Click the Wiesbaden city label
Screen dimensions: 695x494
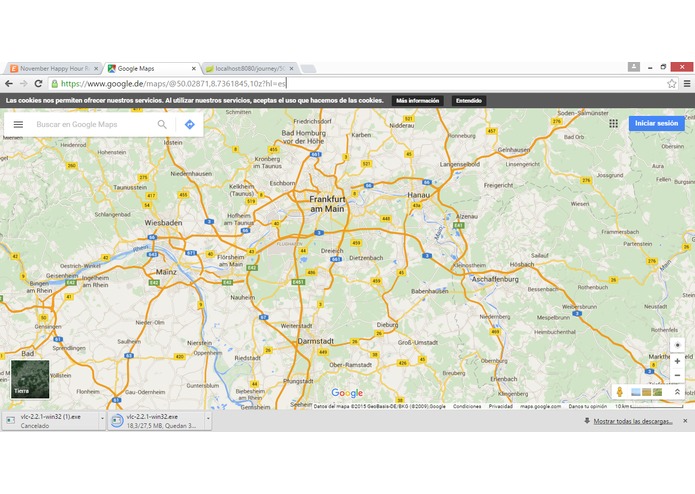(x=163, y=223)
